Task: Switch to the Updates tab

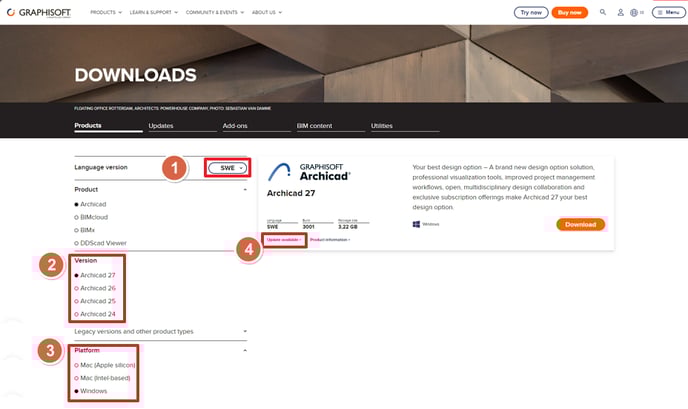Action: coord(183,126)
